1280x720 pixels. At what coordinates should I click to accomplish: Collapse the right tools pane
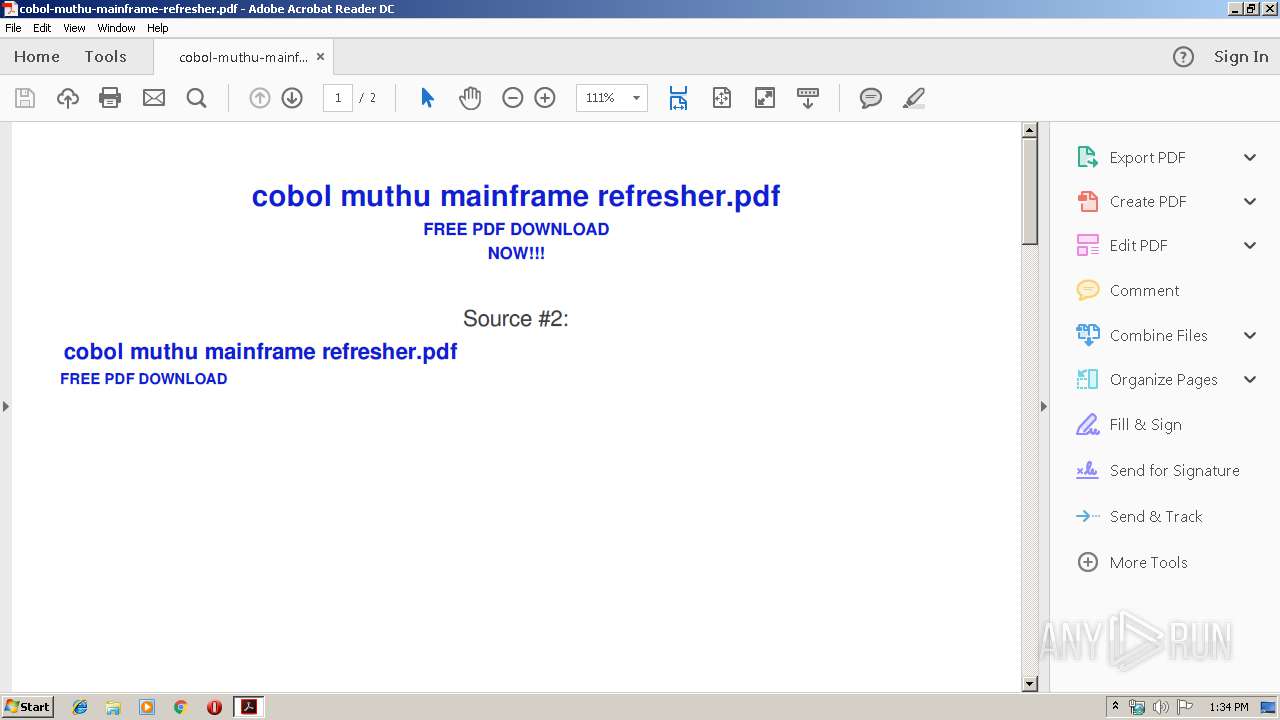[x=1044, y=406]
